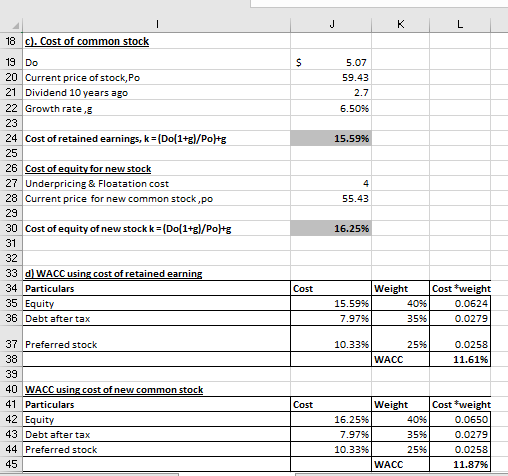
Task: Select the shaded 15.59% result cell
Action: pos(331,138)
